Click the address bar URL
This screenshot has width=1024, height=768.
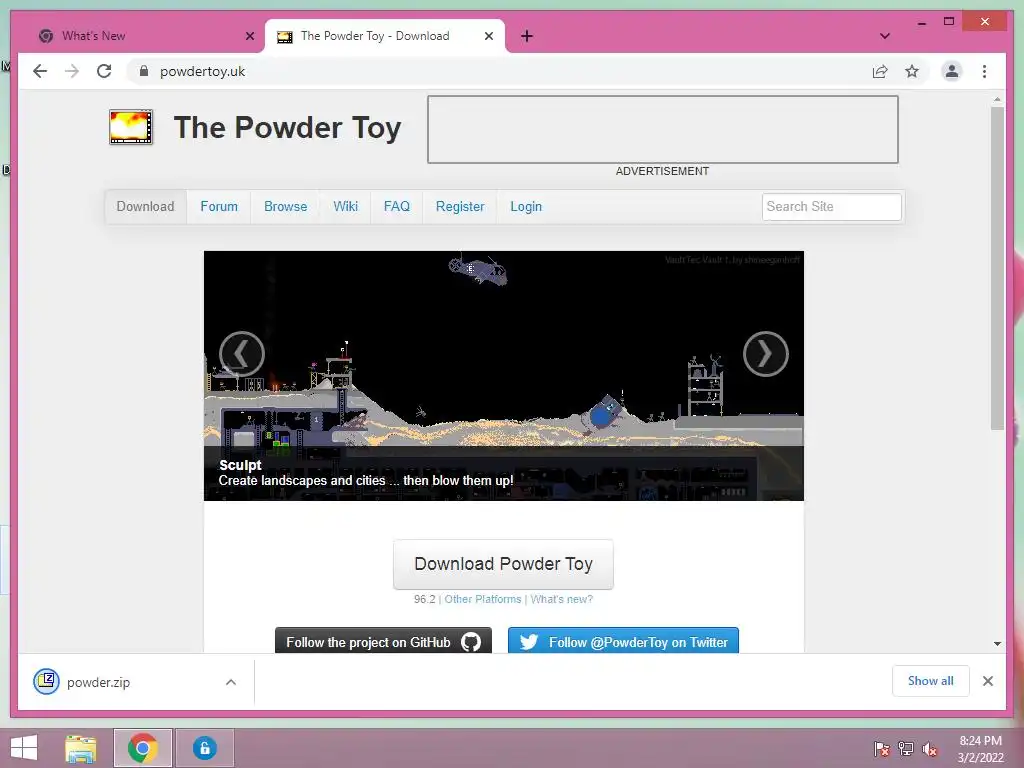pyautogui.click(x=202, y=71)
